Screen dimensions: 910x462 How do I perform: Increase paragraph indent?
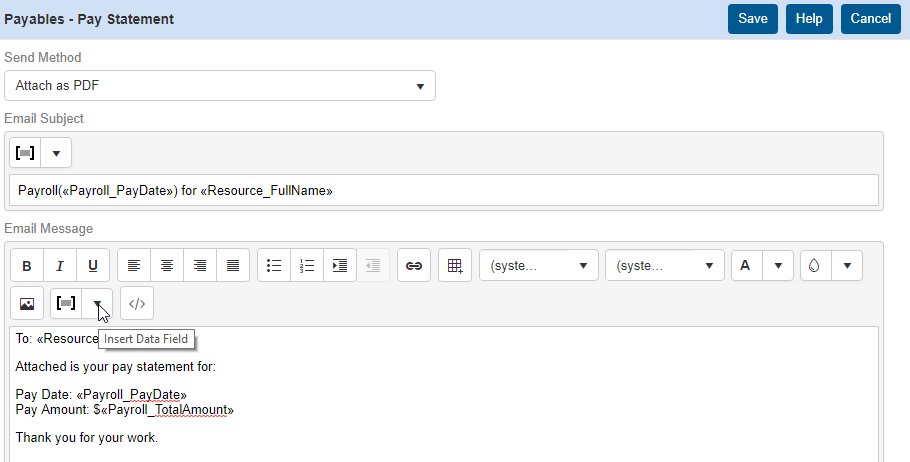[340, 266]
